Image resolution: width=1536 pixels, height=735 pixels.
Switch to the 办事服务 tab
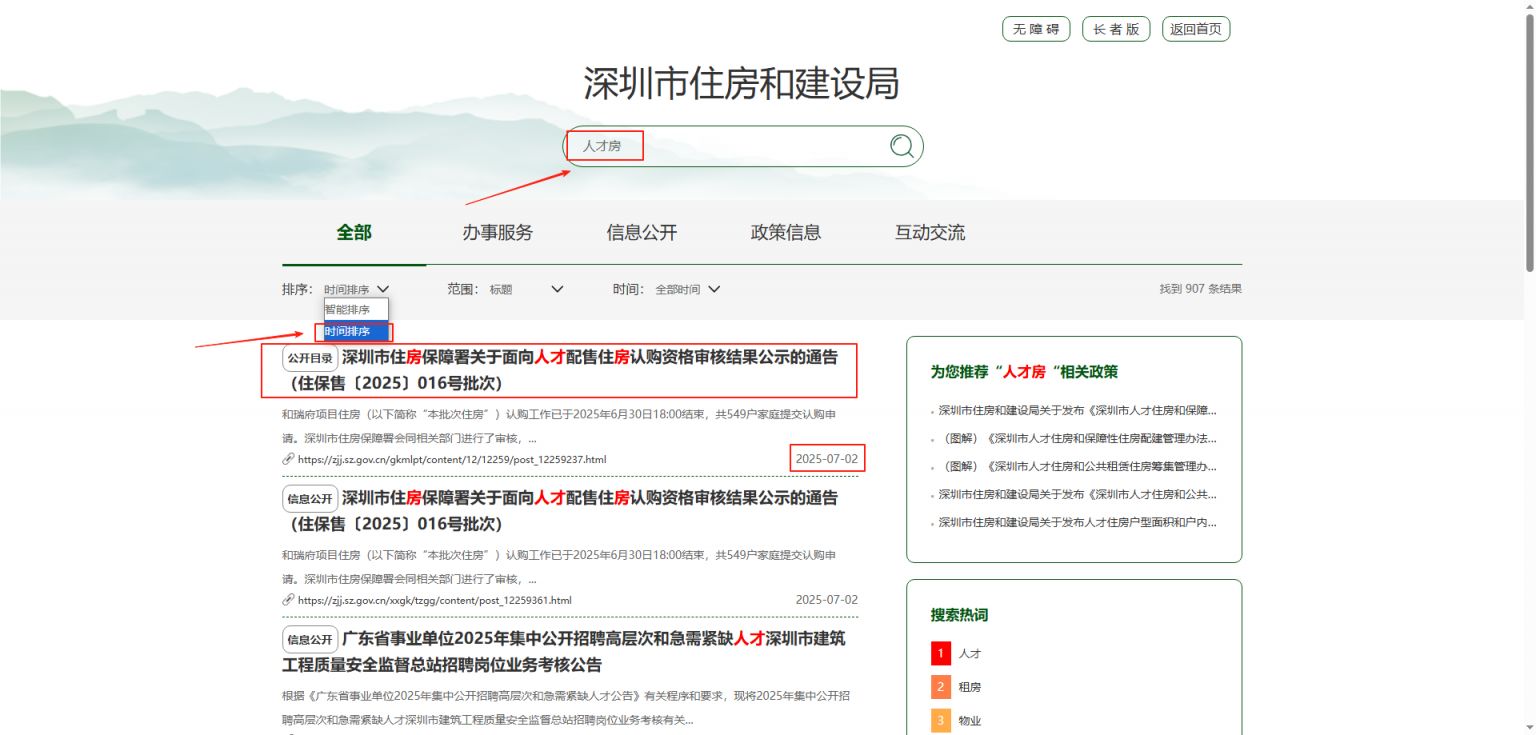(x=497, y=232)
